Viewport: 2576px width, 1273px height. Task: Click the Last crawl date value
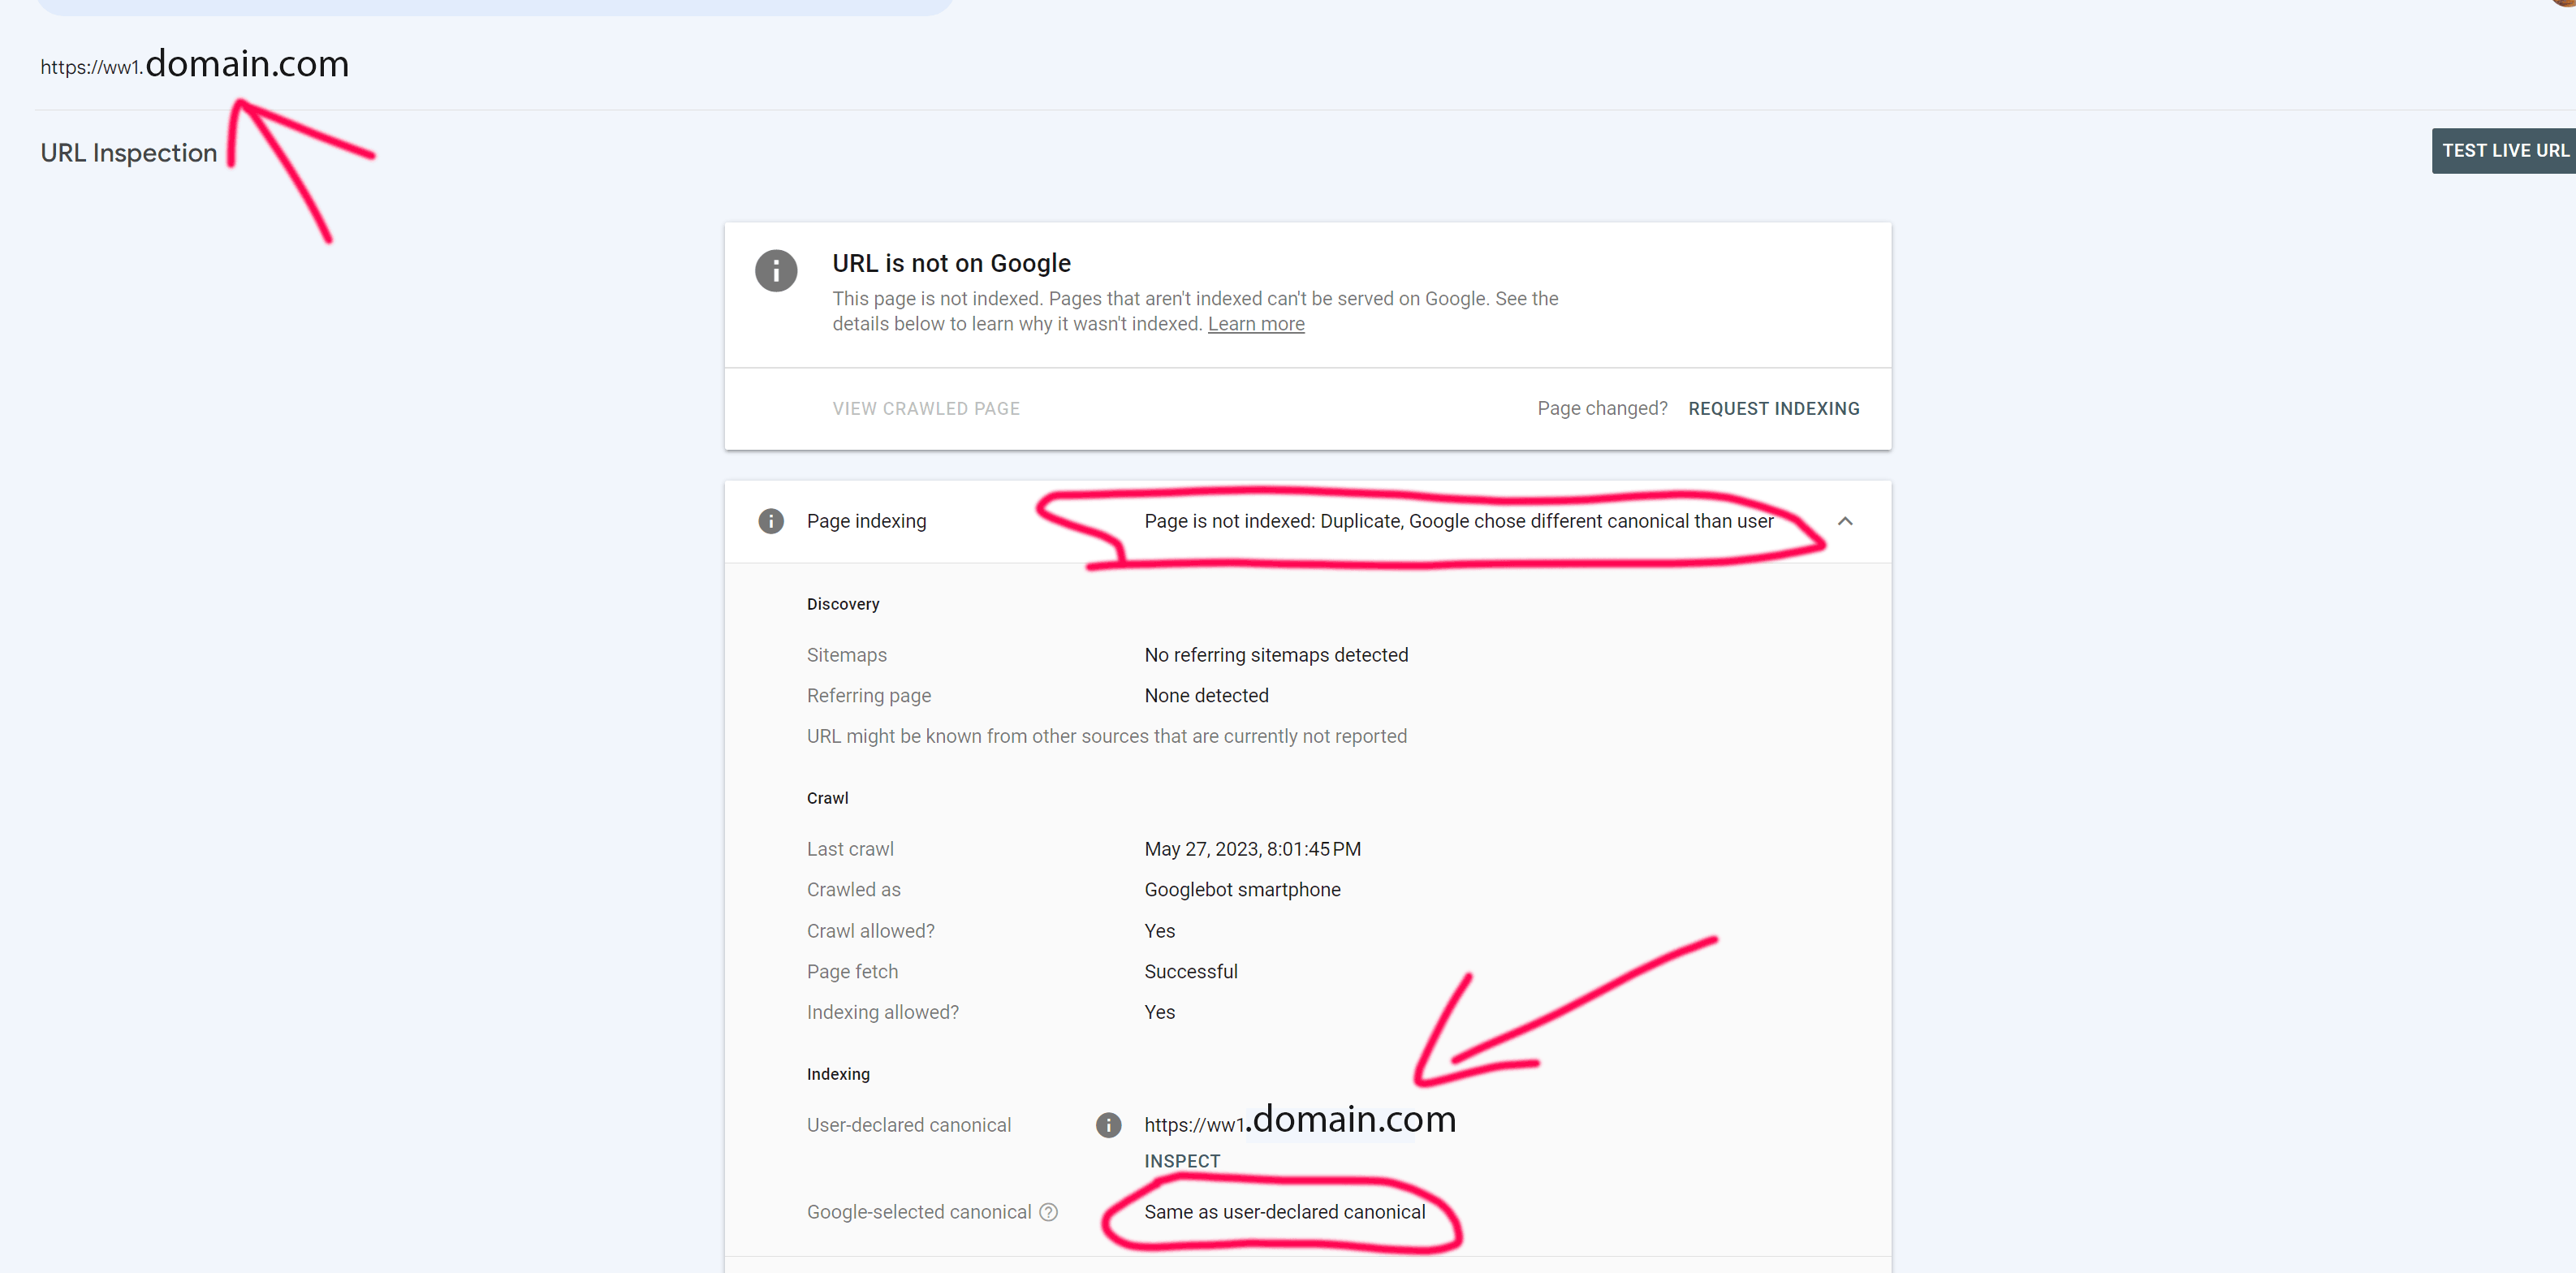pos(1252,849)
